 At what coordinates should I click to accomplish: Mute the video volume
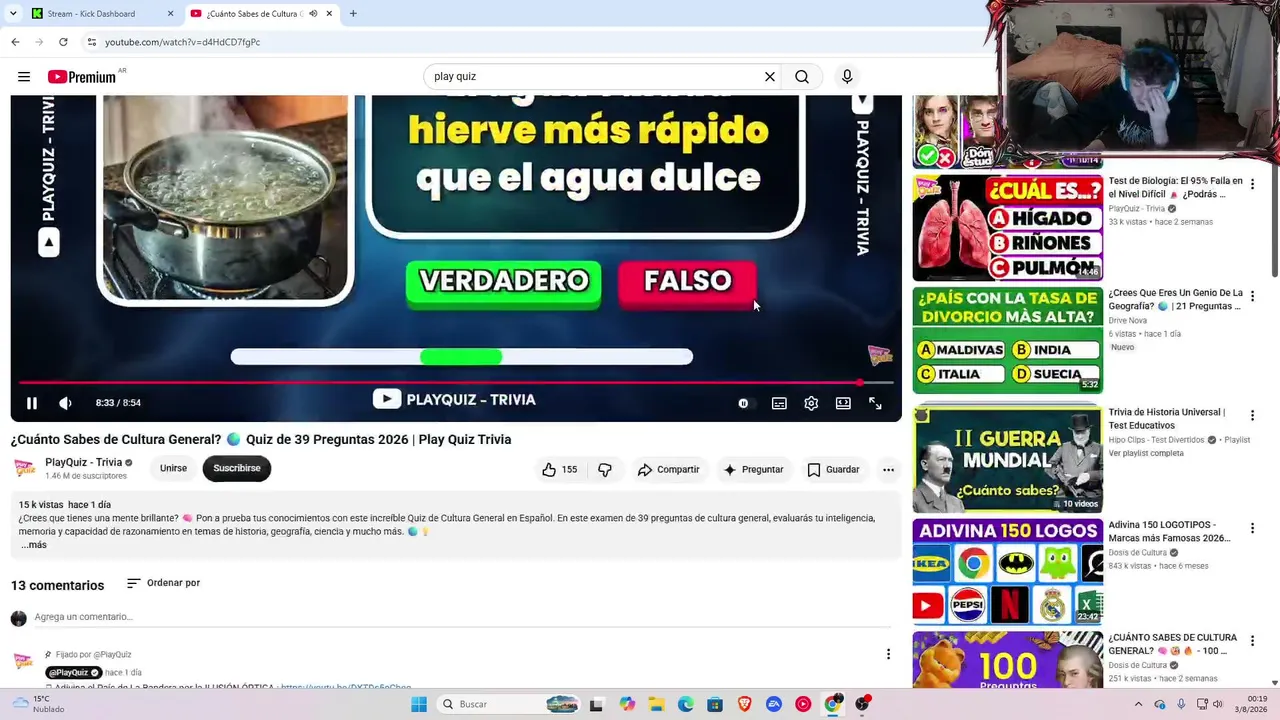pyautogui.click(x=66, y=403)
